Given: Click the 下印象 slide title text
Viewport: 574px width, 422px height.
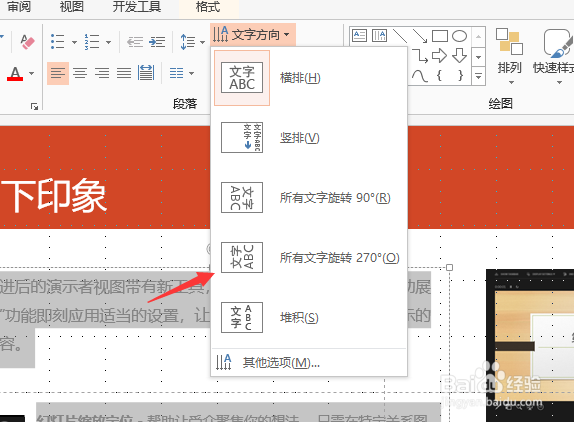Looking at the screenshot, I should tap(53, 196).
